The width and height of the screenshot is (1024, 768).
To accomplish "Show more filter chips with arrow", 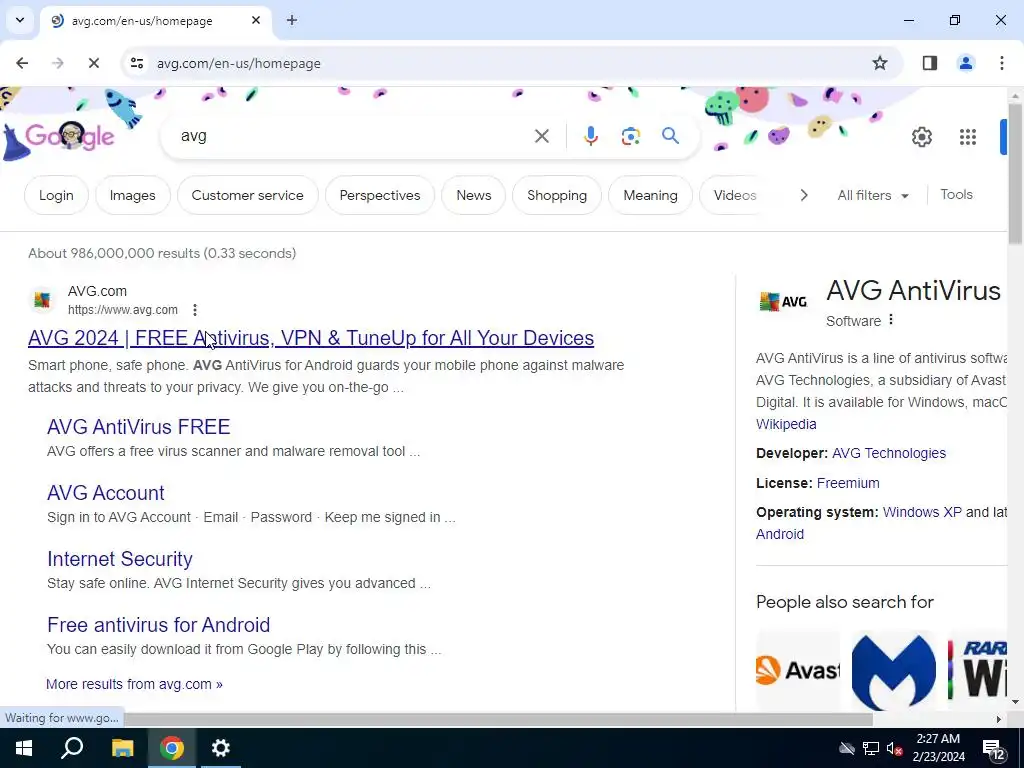I will 804,195.
